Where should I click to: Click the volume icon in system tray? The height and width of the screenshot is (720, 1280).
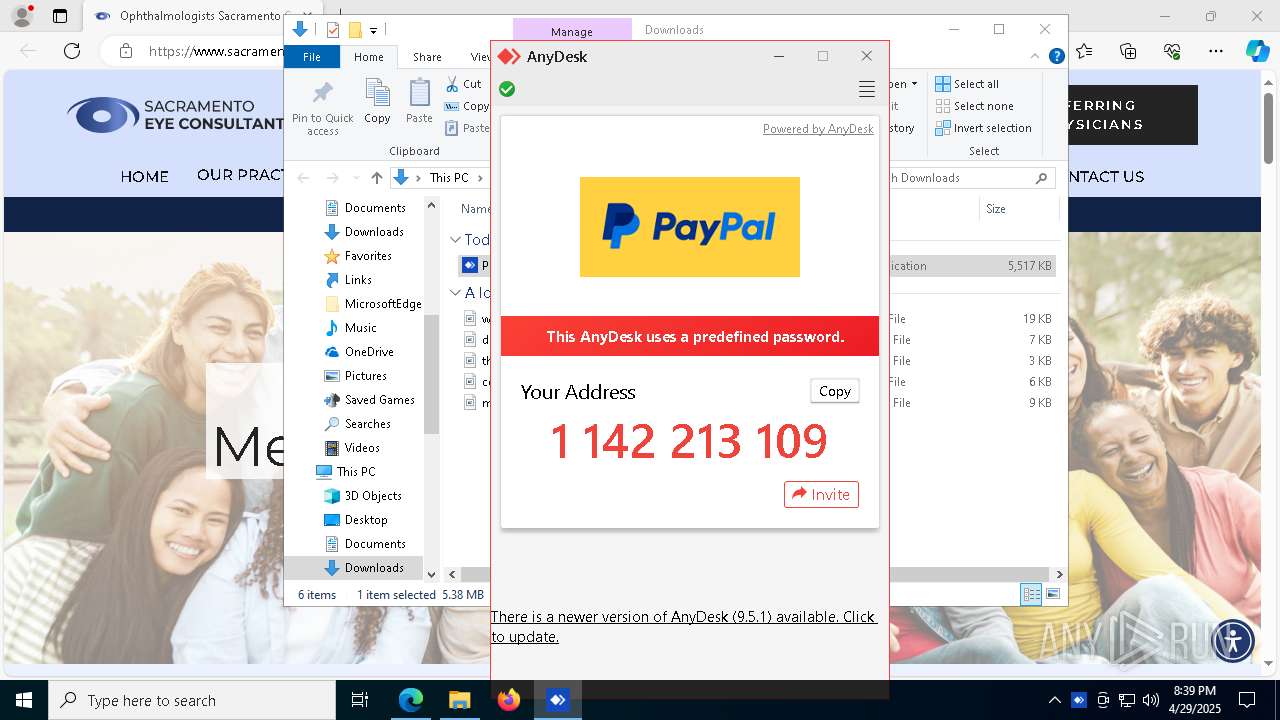(1151, 700)
